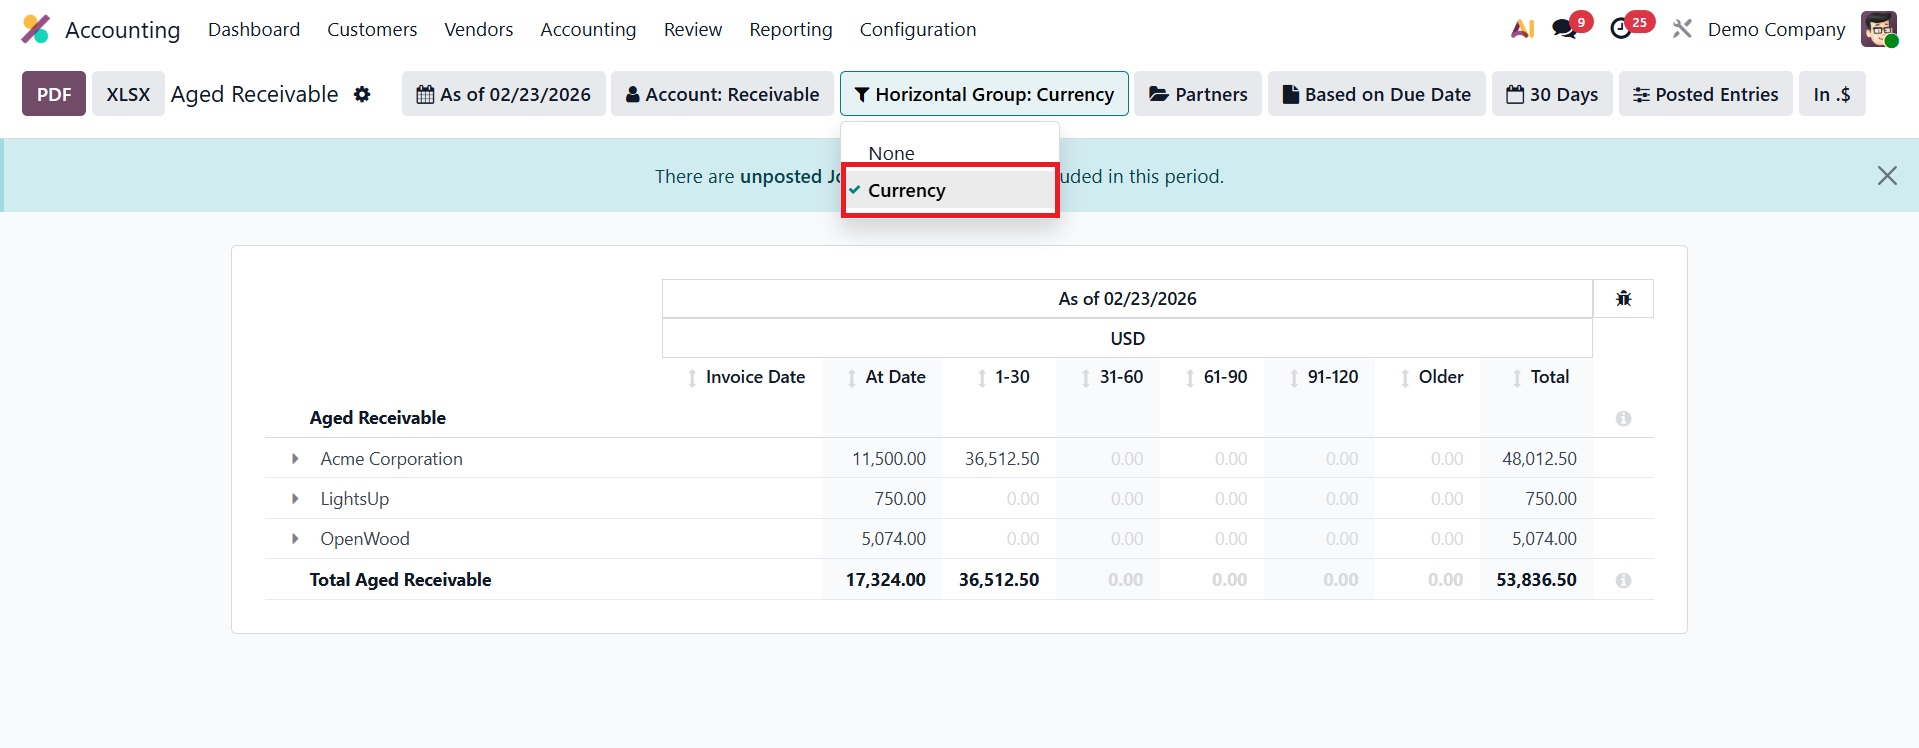Image resolution: width=1919 pixels, height=748 pixels.
Task: Expand the OpenWood row
Action: [295, 539]
